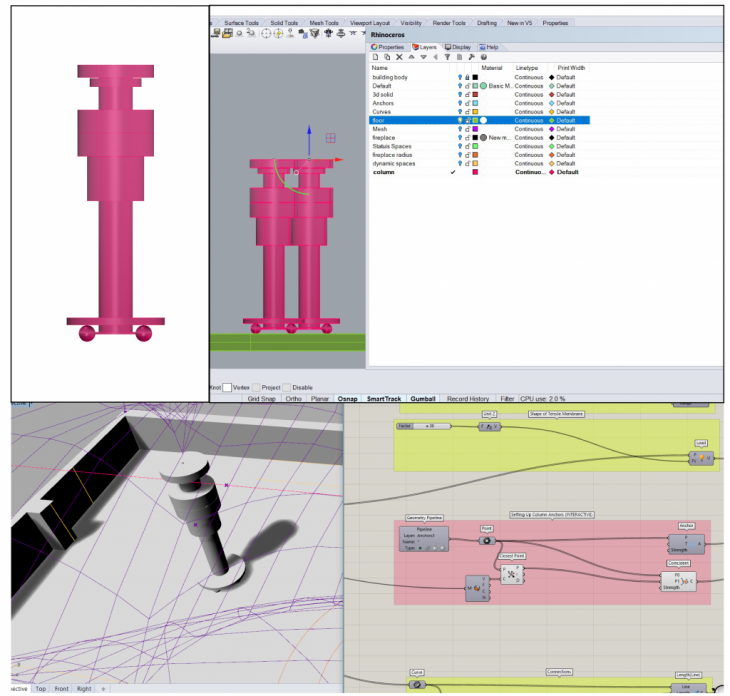Screen dimensions: 730x696
Task: Click the Closest Point component icon
Action: 513,574
